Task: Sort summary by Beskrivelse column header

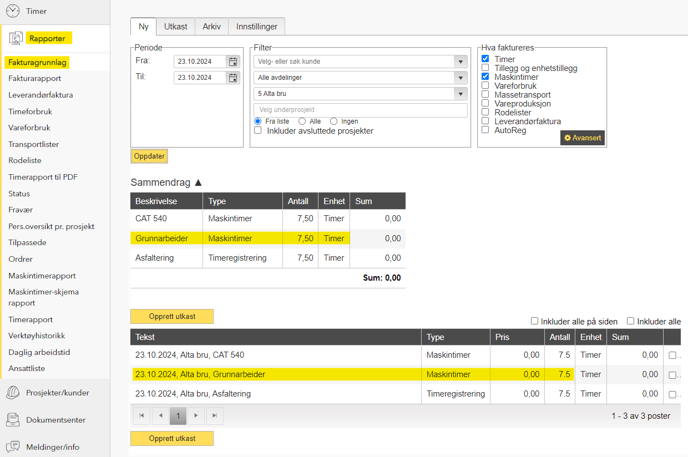Action: (x=166, y=201)
